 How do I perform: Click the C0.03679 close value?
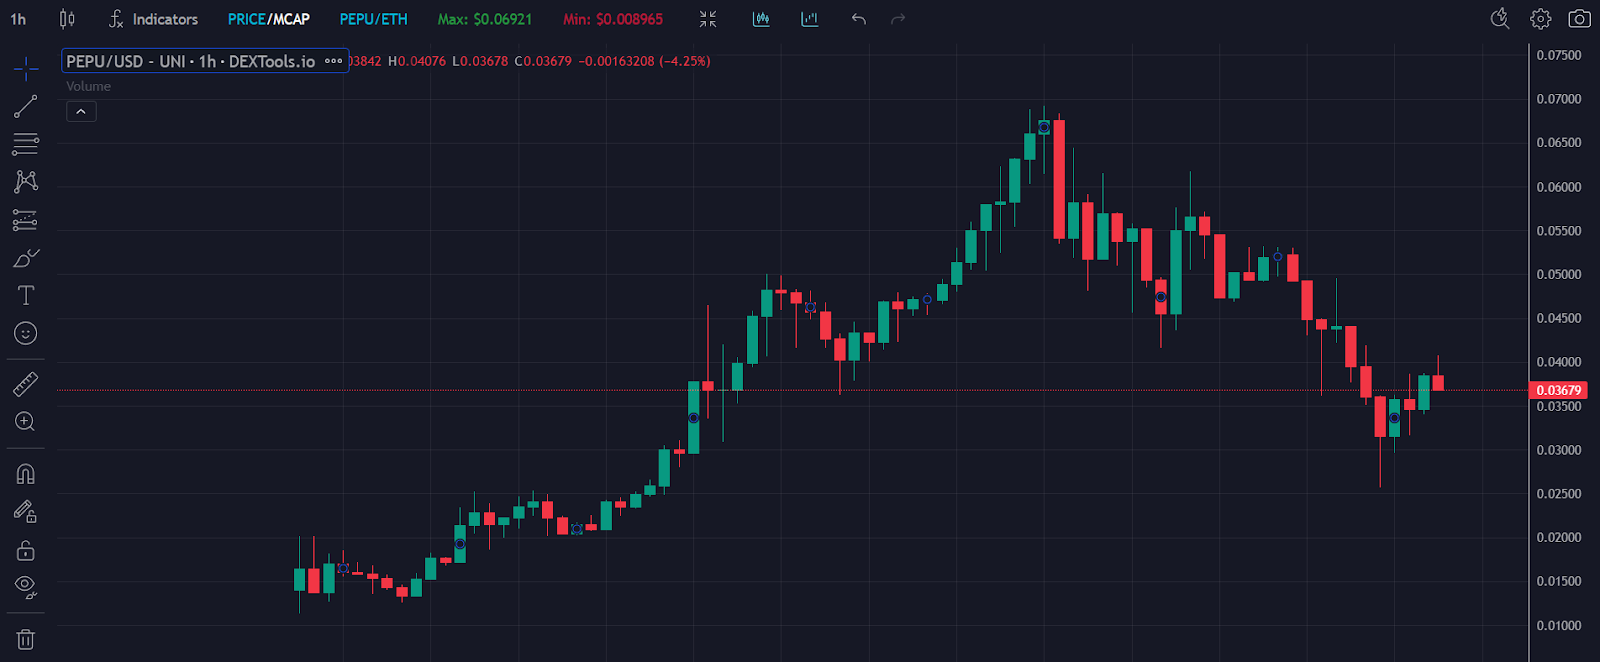point(543,61)
